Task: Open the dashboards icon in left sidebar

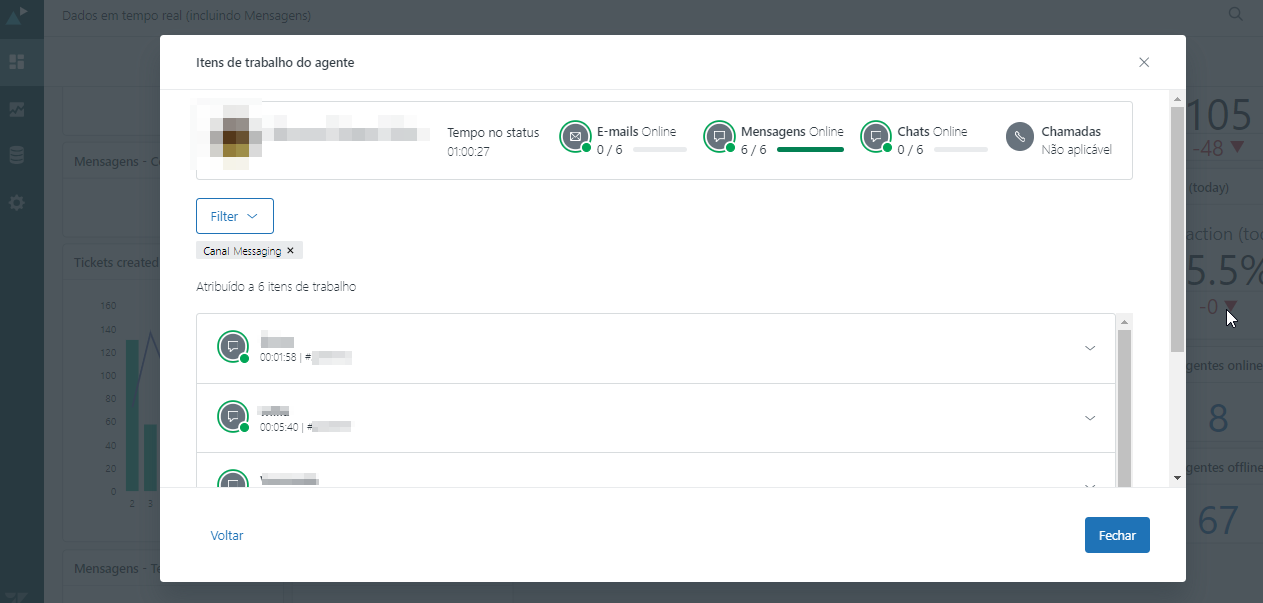Action: (17, 62)
